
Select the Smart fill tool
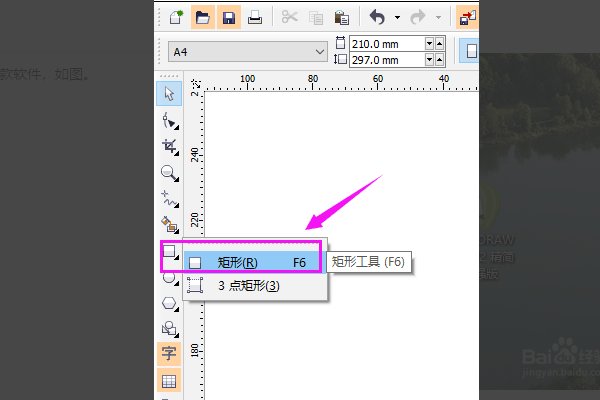click(x=170, y=225)
